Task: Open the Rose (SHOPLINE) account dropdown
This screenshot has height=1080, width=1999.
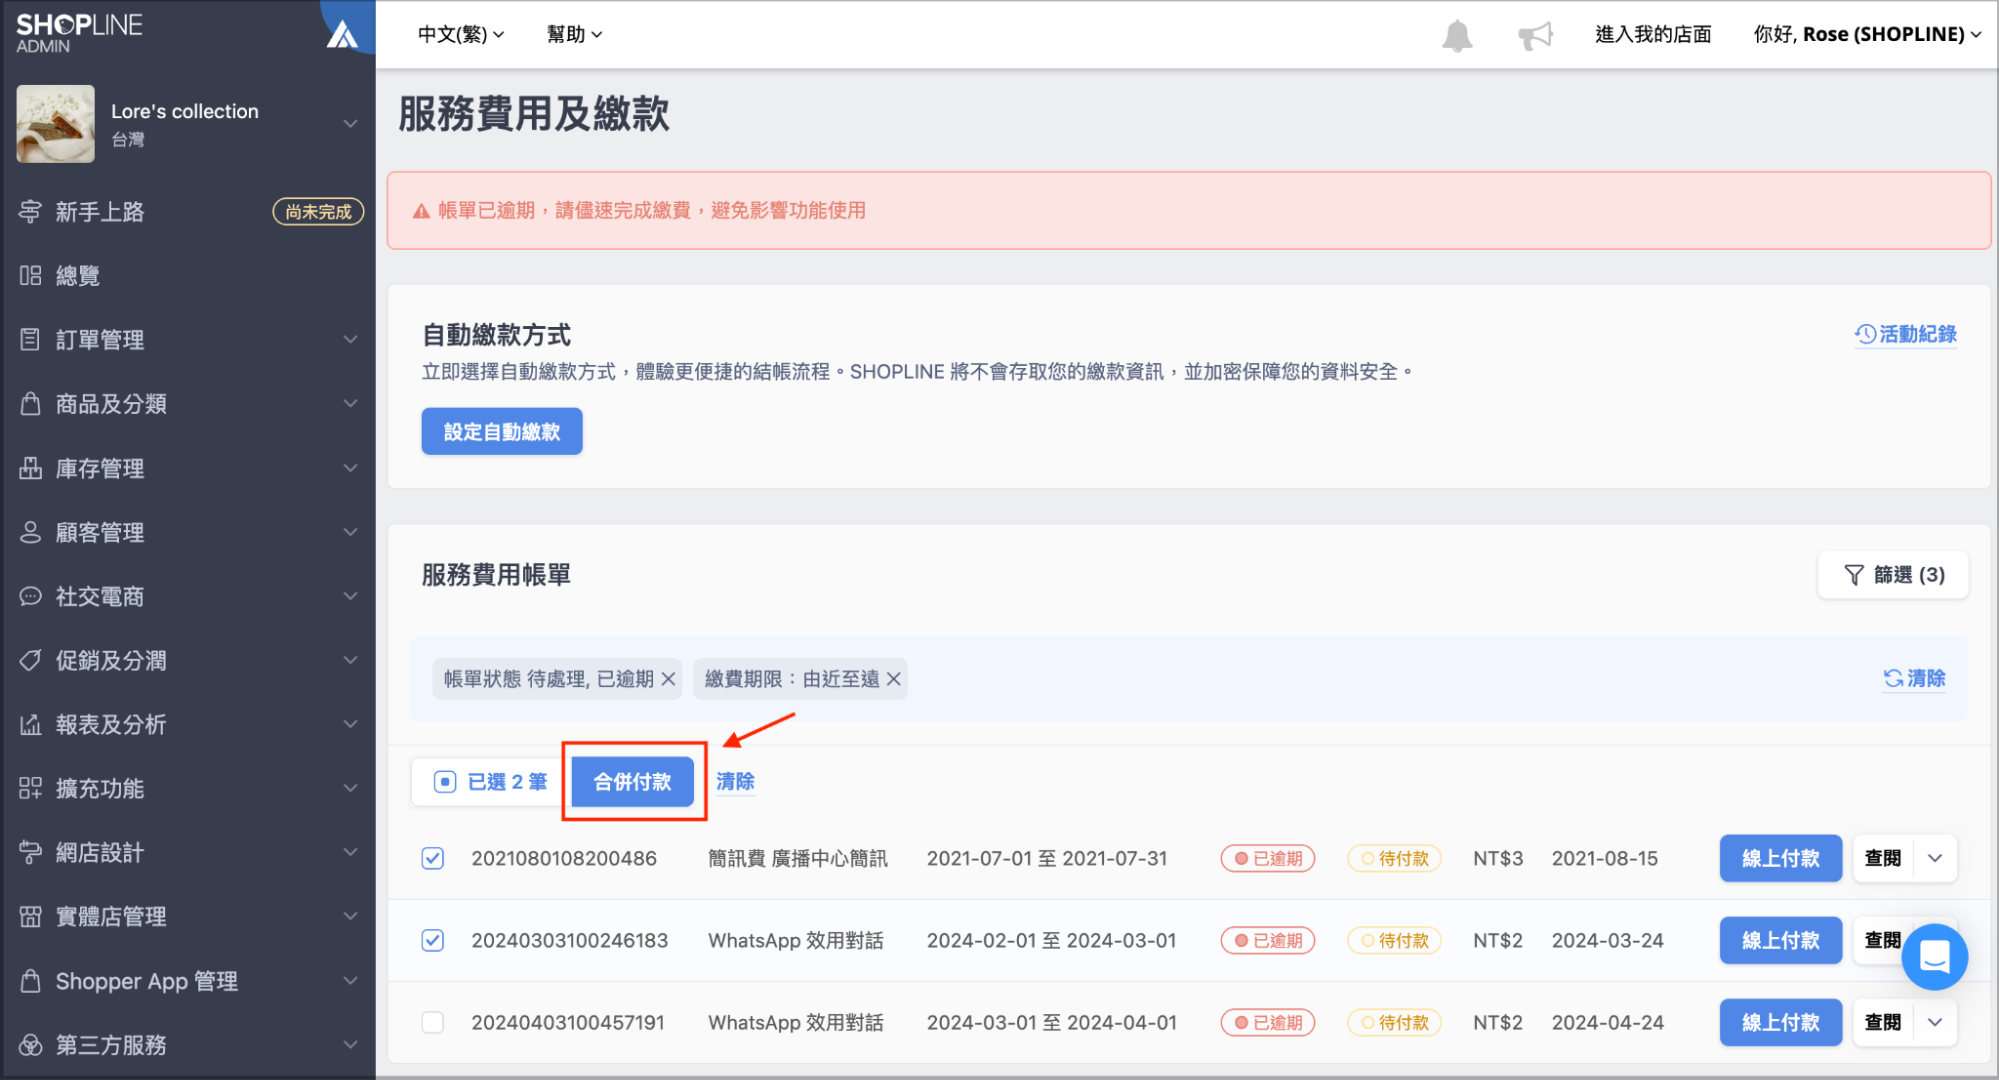Action: 1867,34
